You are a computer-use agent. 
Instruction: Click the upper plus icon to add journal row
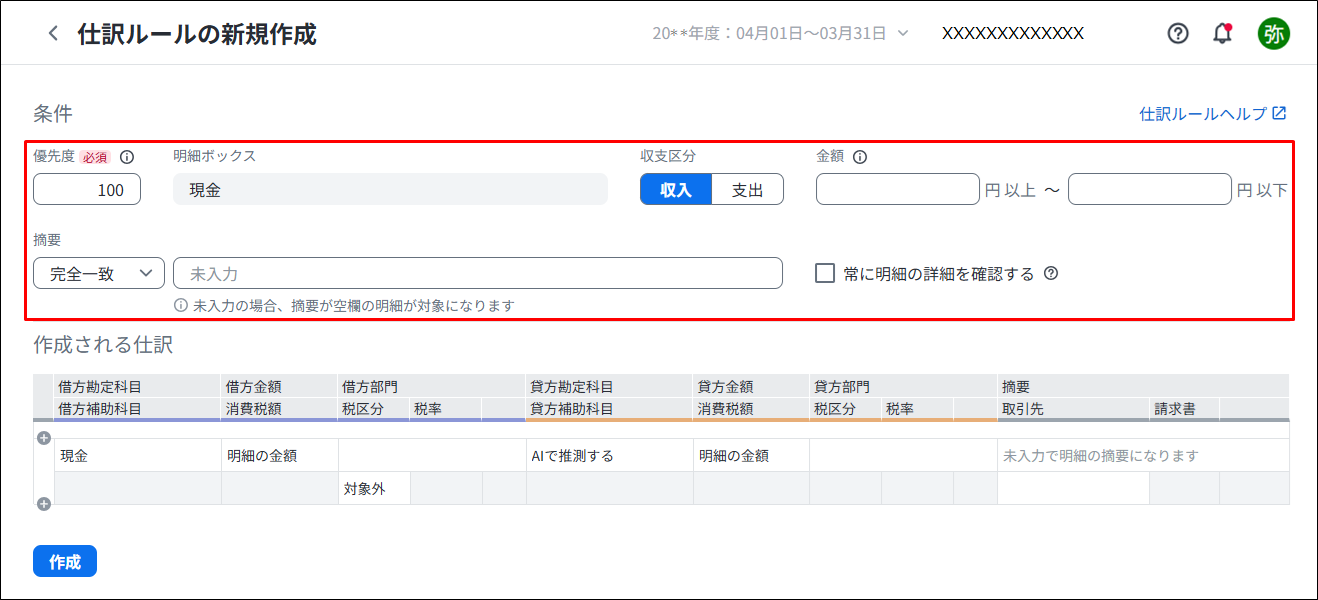coord(43,438)
